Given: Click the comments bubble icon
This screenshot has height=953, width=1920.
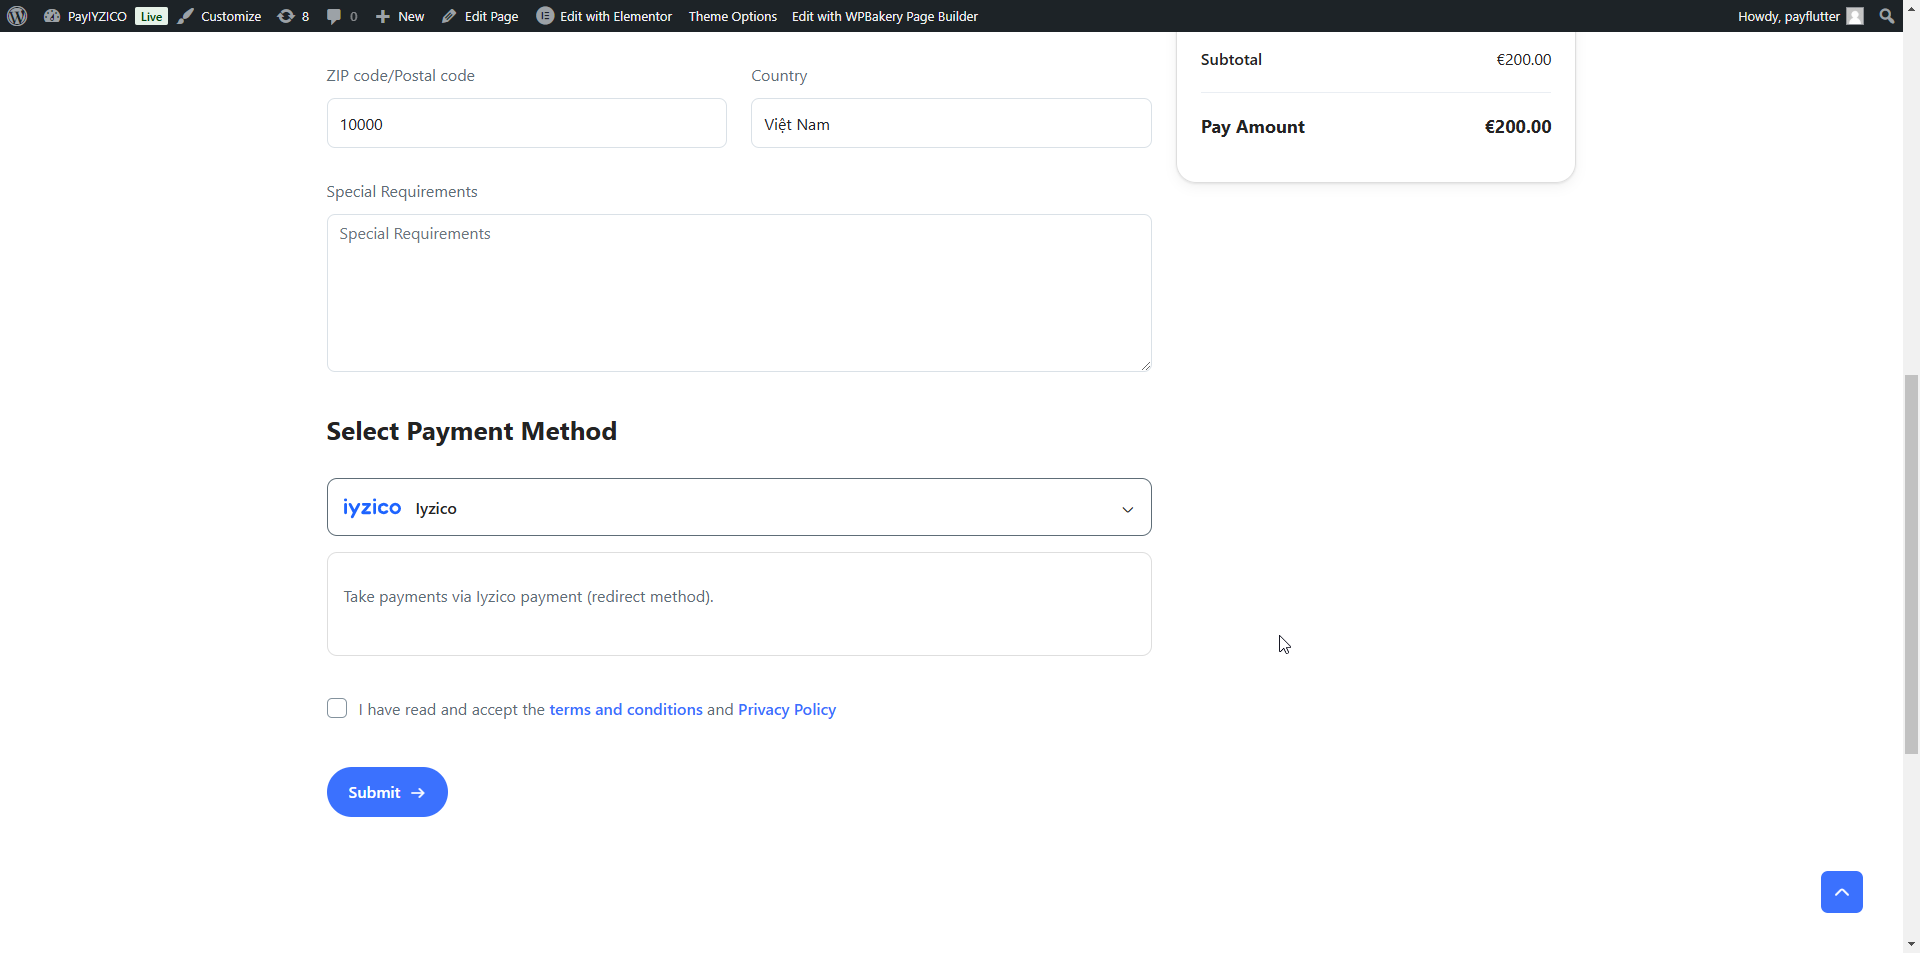Looking at the screenshot, I should (x=334, y=16).
